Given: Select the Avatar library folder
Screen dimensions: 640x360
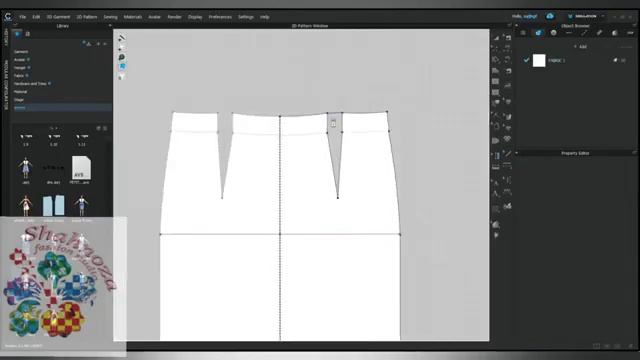Looking at the screenshot, I should point(20,60).
